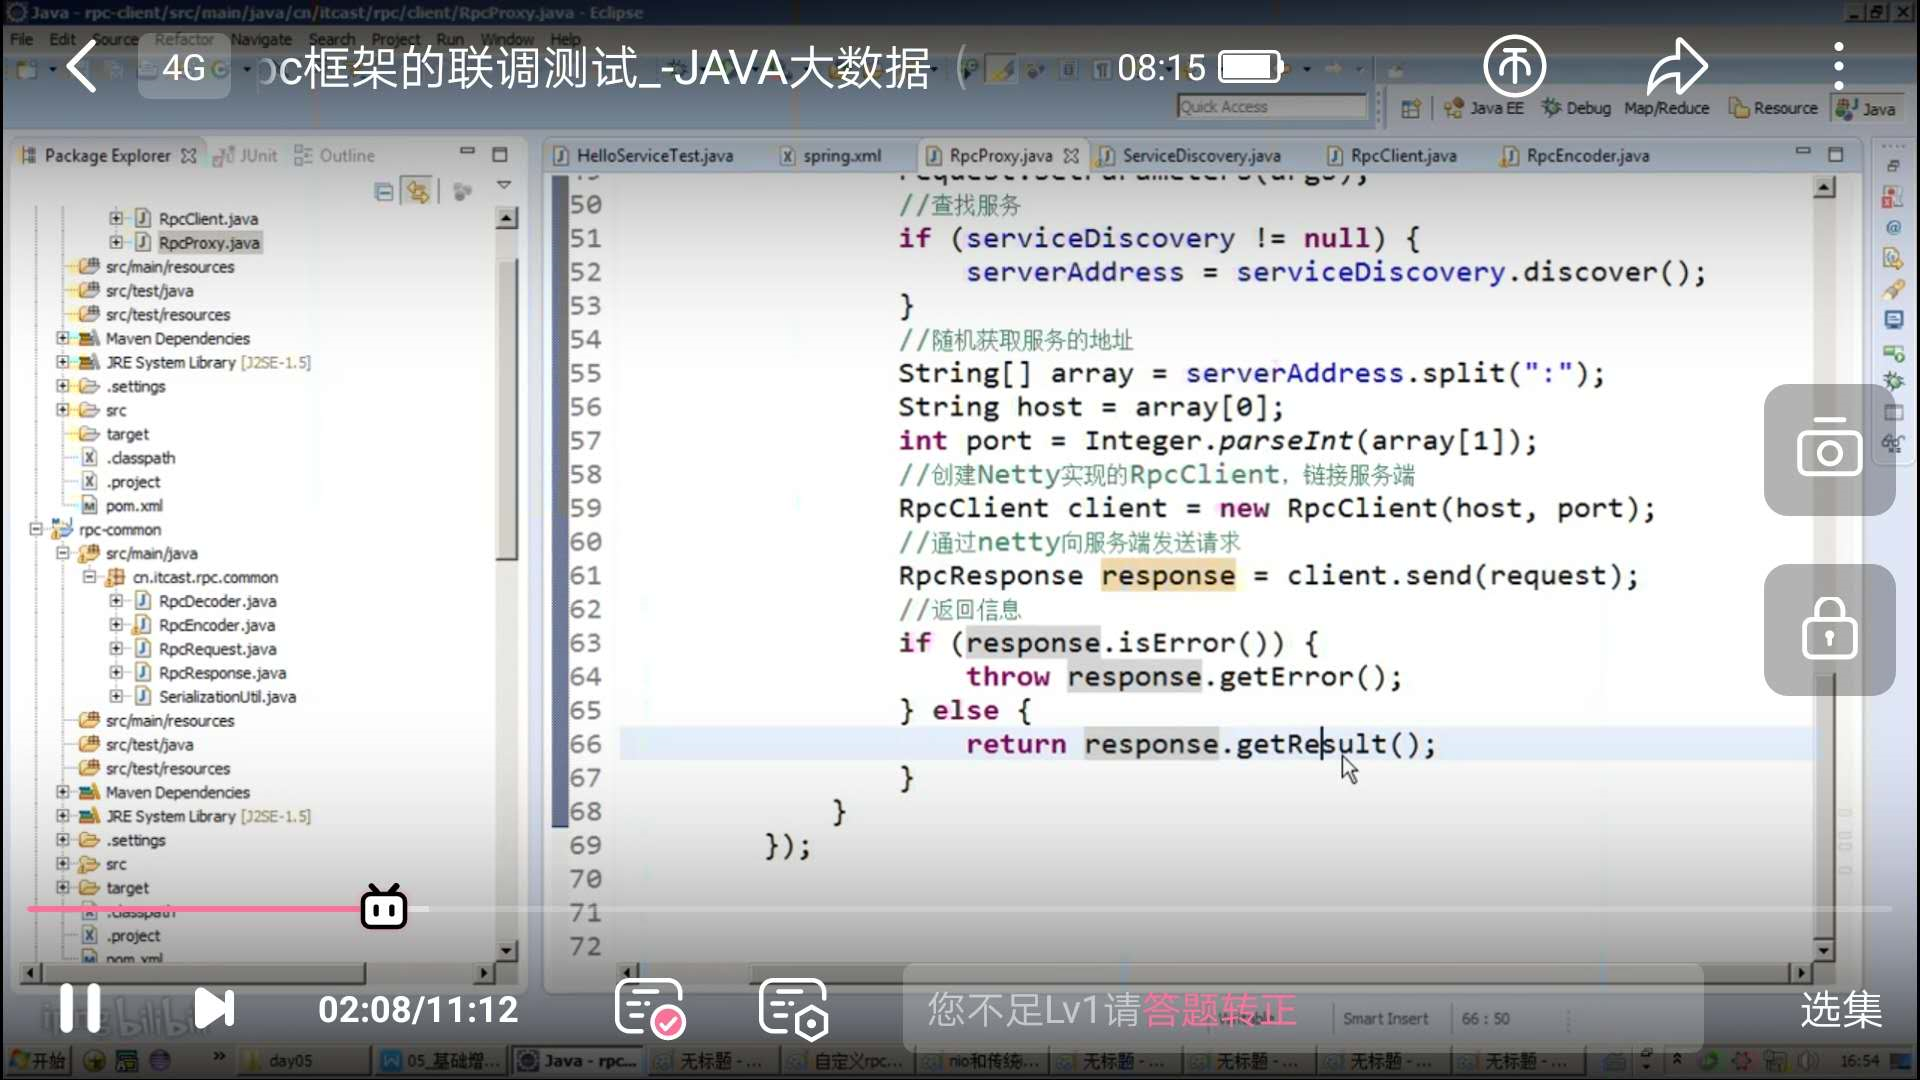The height and width of the screenshot is (1080, 1920).
Task: Switch to the Outline view tab
Action: (335, 156)
